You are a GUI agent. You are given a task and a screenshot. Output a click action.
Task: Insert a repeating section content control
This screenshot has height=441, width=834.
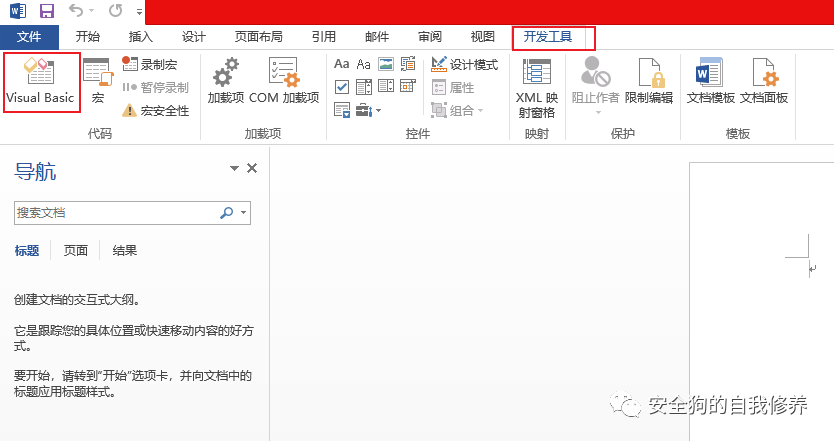coord(341,111)
